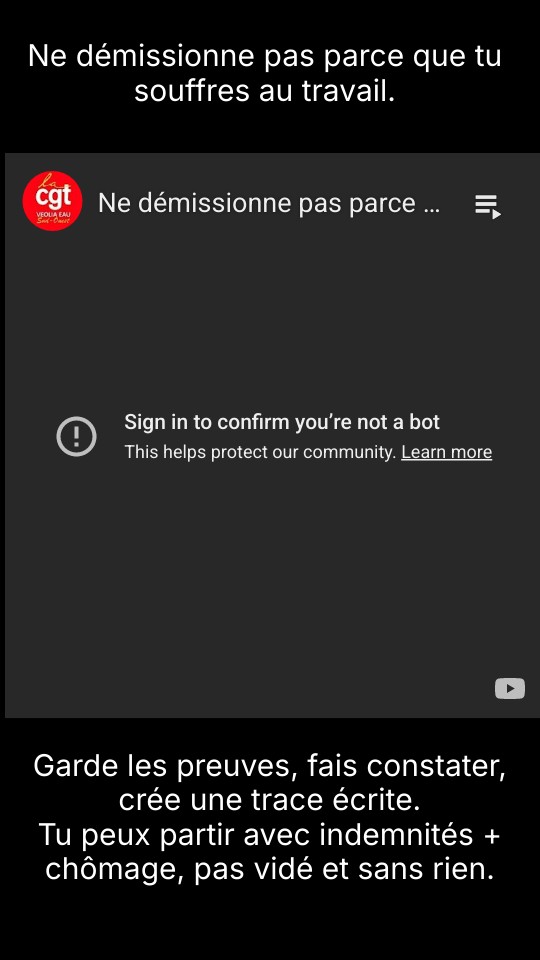The image size is (540, 960).
Task: Click caption line "Garde les preuves, fais constater,"
Action: point(269,766)
